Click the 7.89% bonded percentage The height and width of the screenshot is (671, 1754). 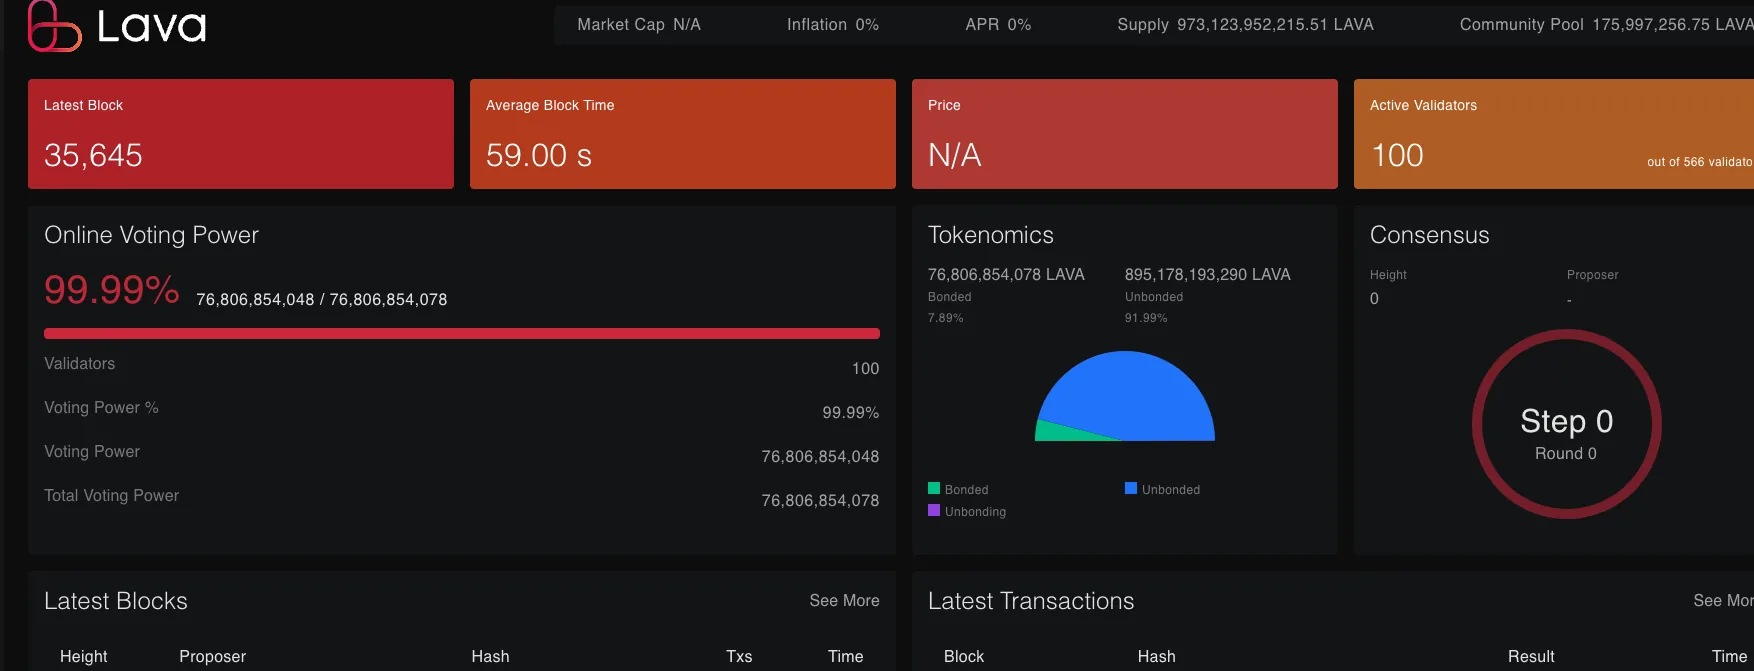[946, 318]
